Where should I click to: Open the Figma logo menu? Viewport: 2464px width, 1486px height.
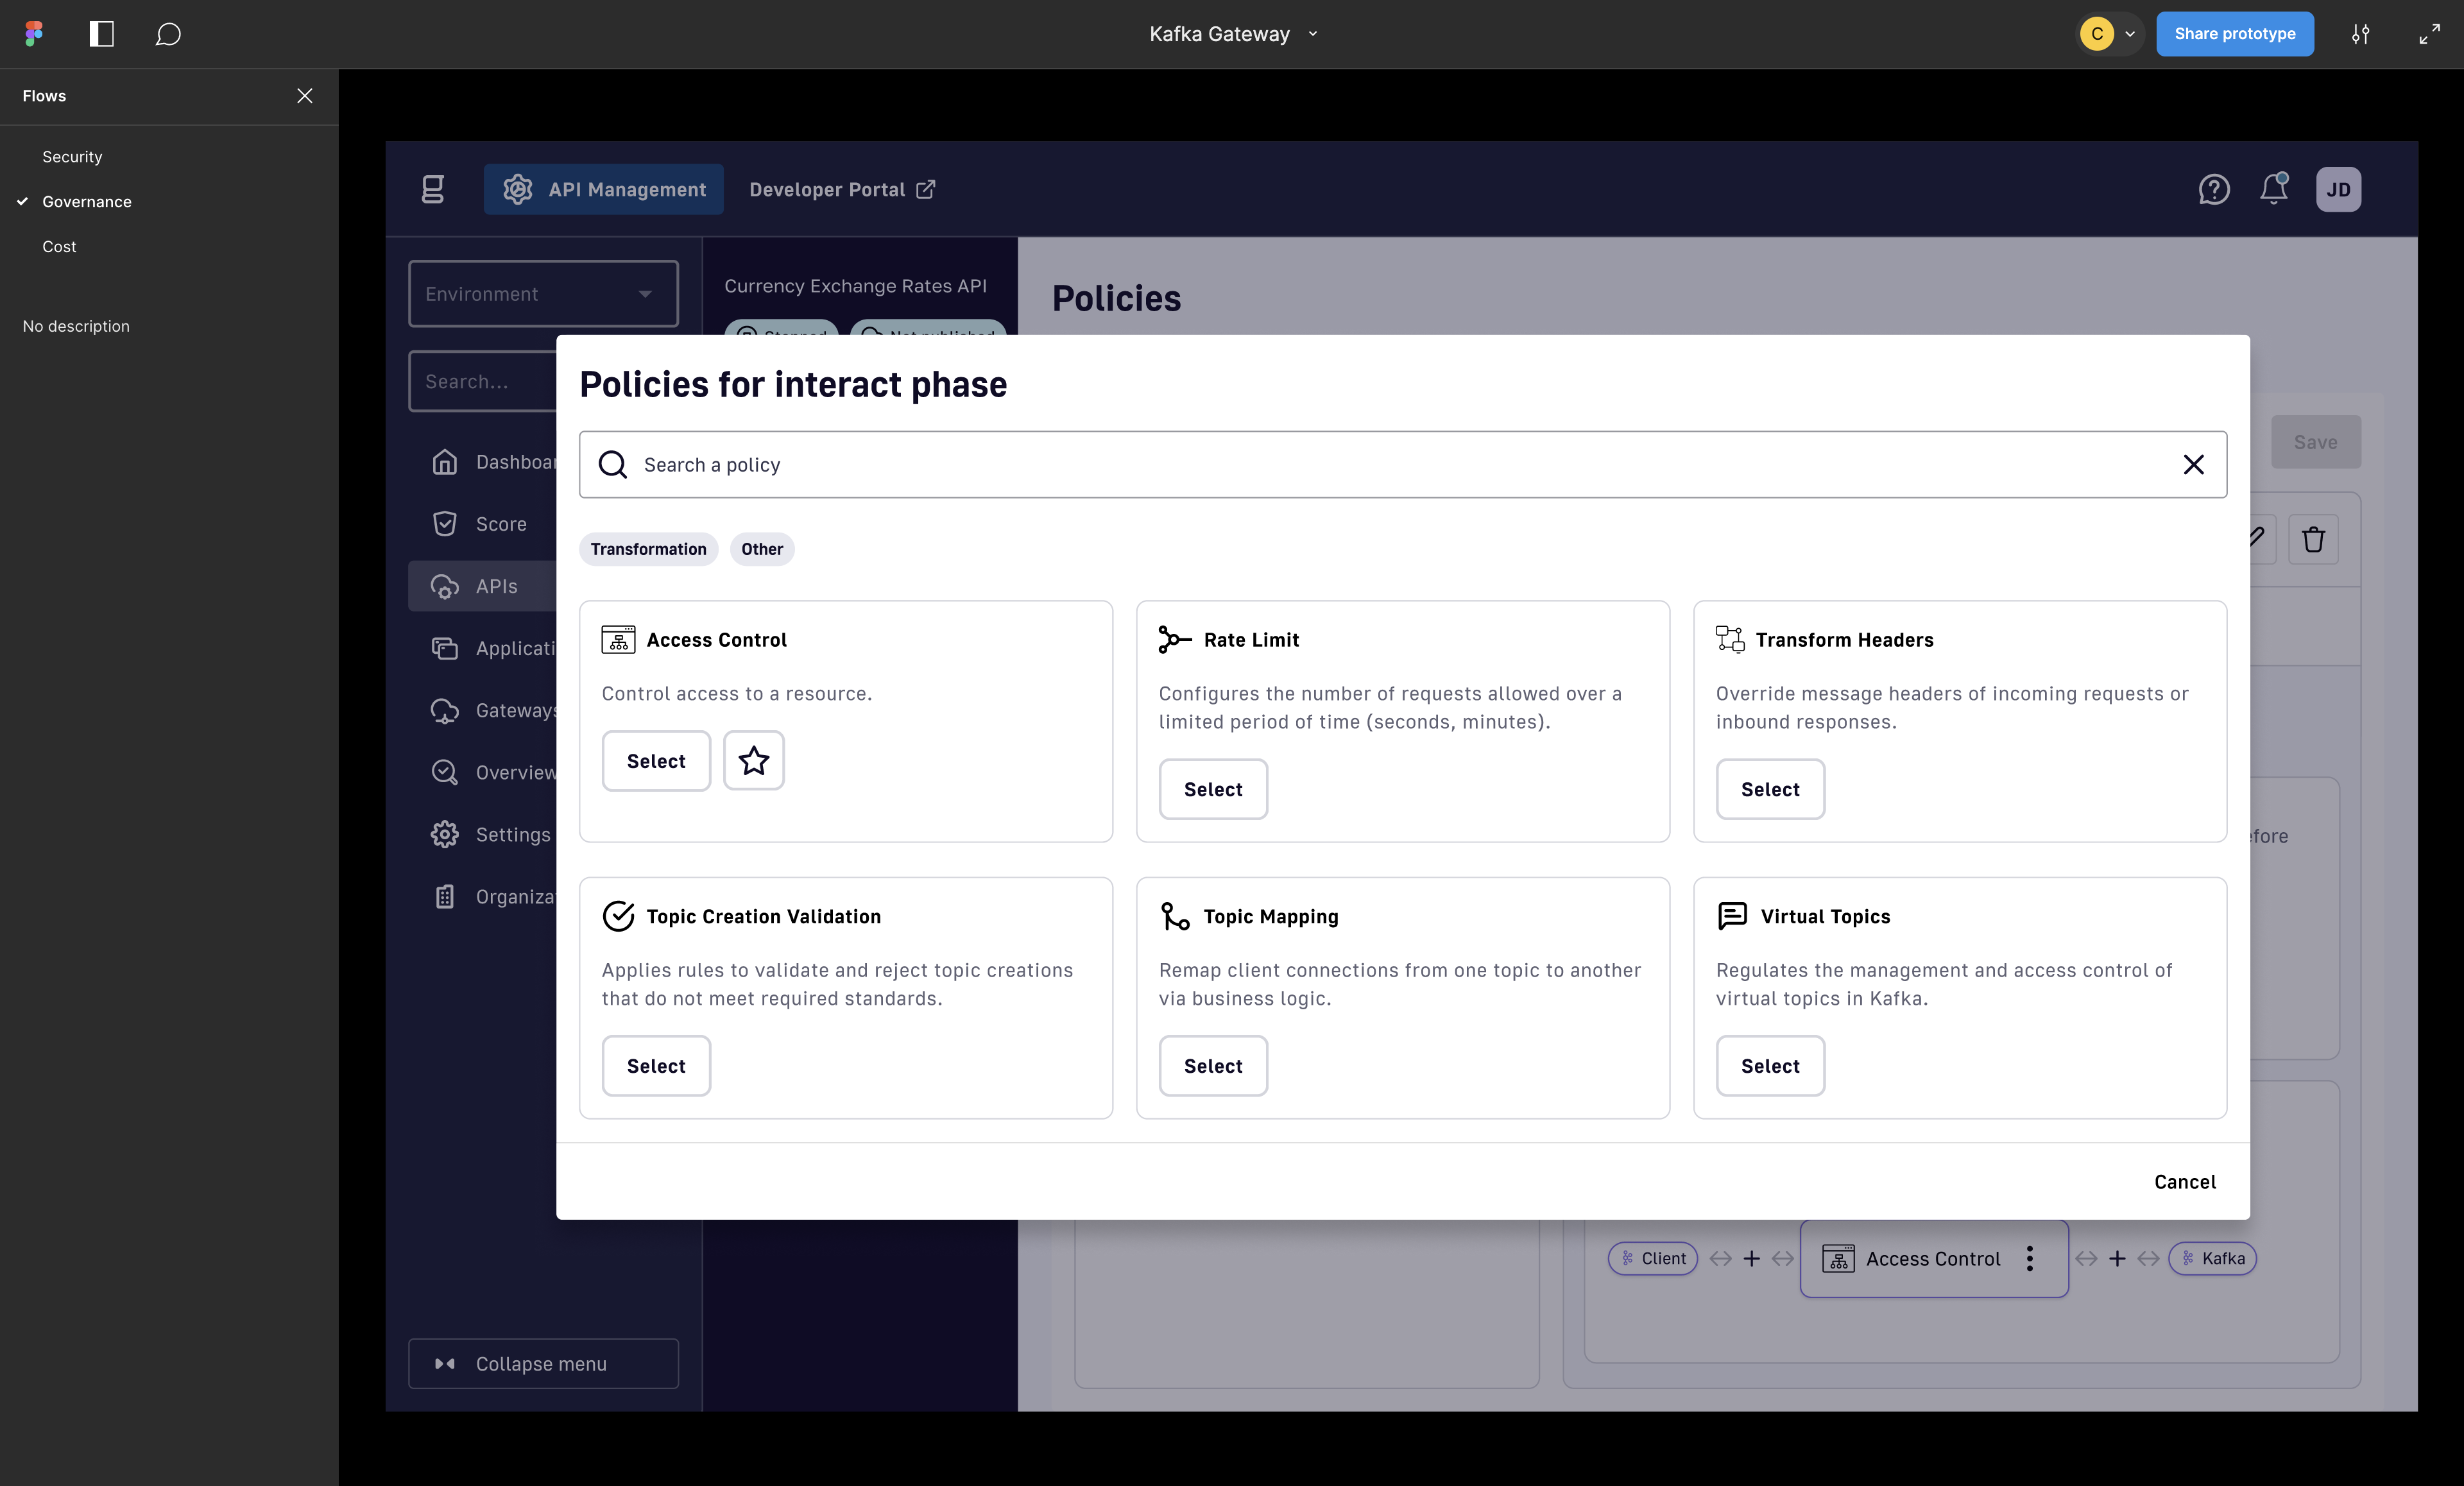[34, 34]
